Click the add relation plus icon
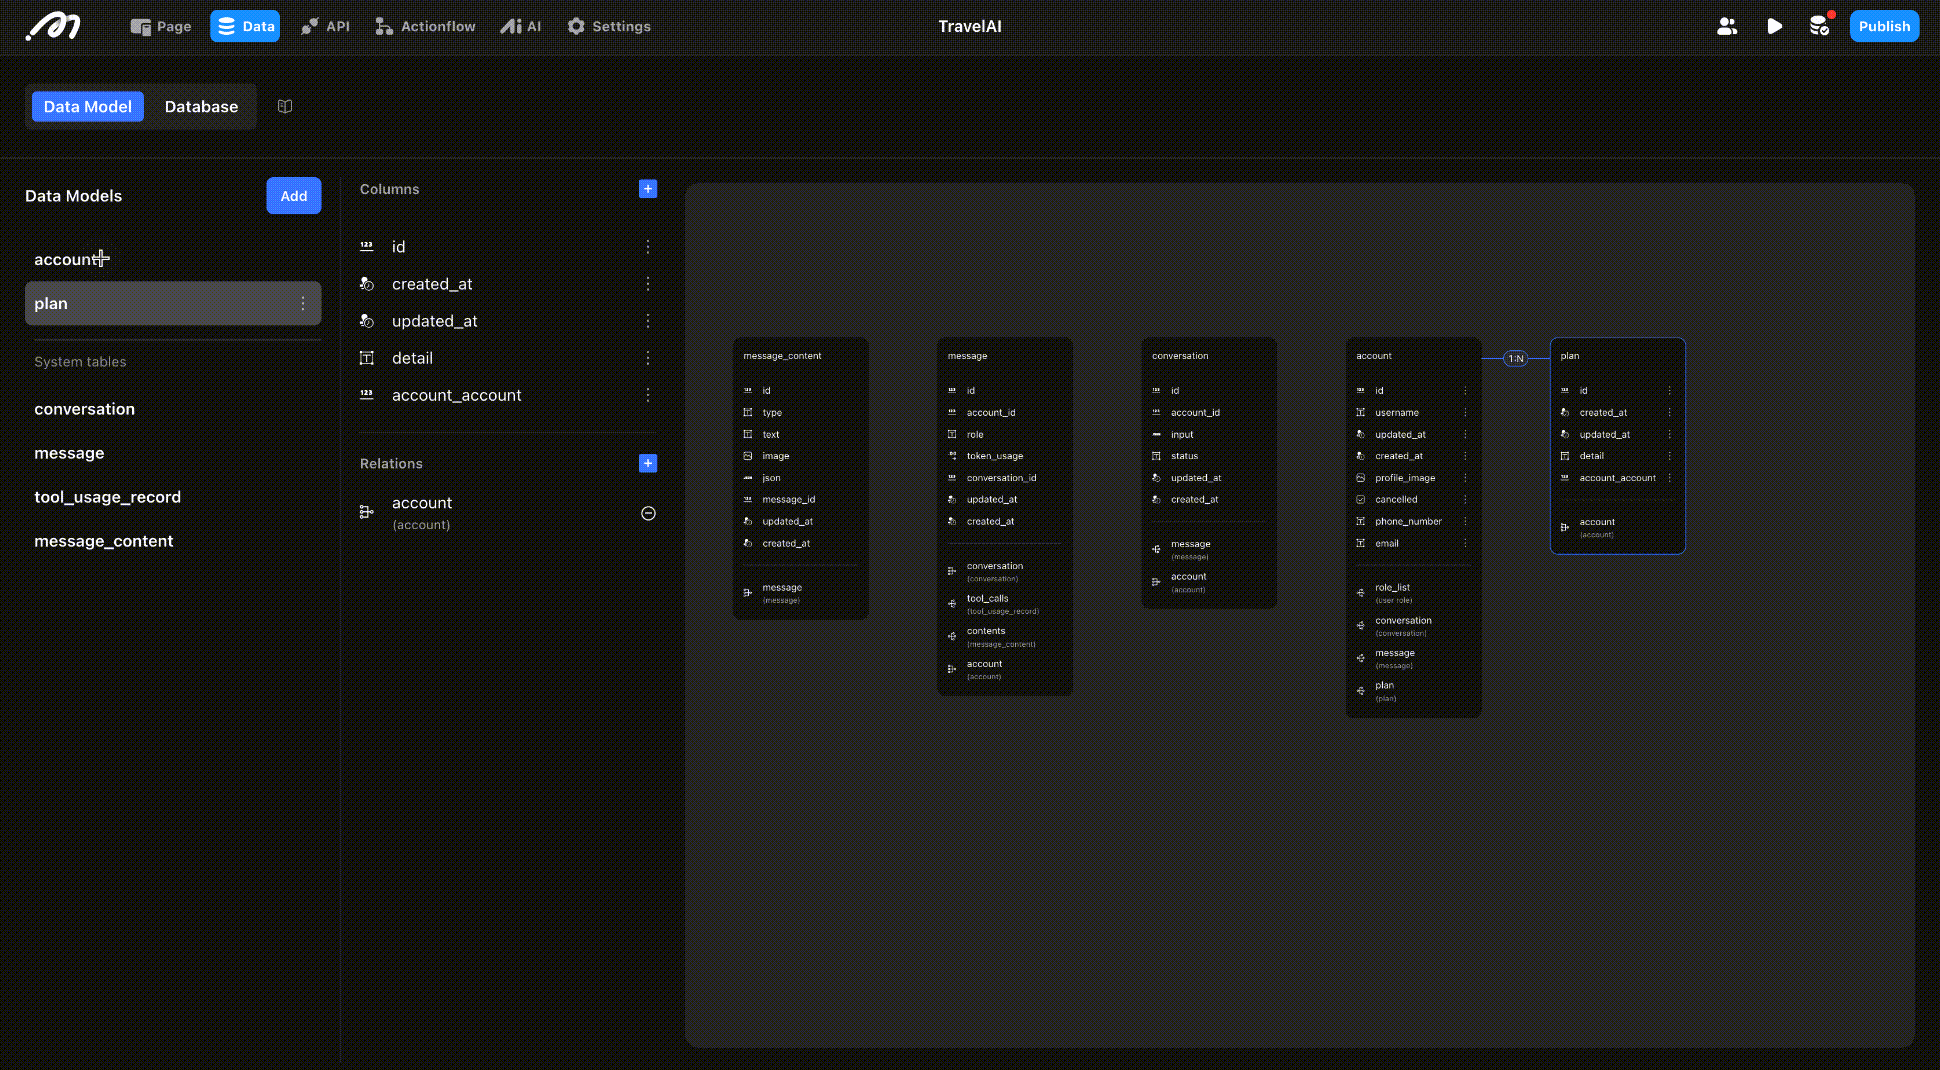The image size is (1940, 1070). click(648, 463)
